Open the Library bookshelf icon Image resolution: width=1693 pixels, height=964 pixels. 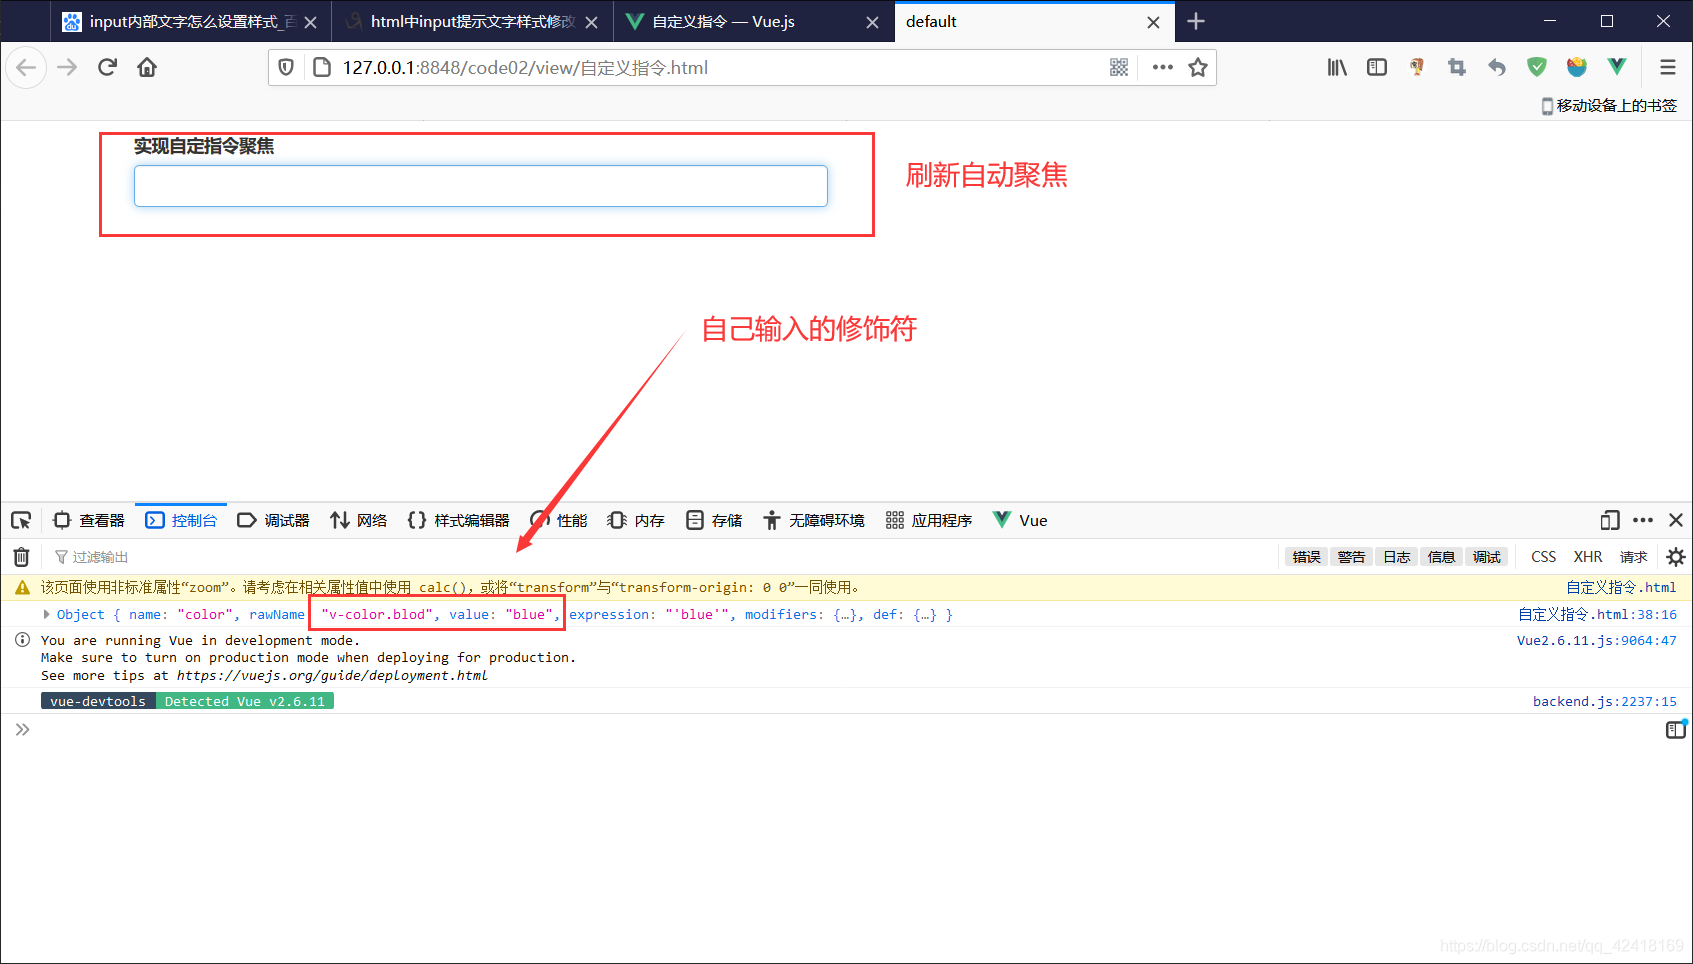[1337, 68]
